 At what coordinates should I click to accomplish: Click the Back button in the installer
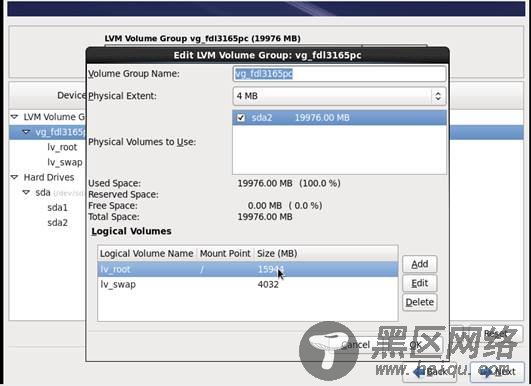[x=430, y=372]
